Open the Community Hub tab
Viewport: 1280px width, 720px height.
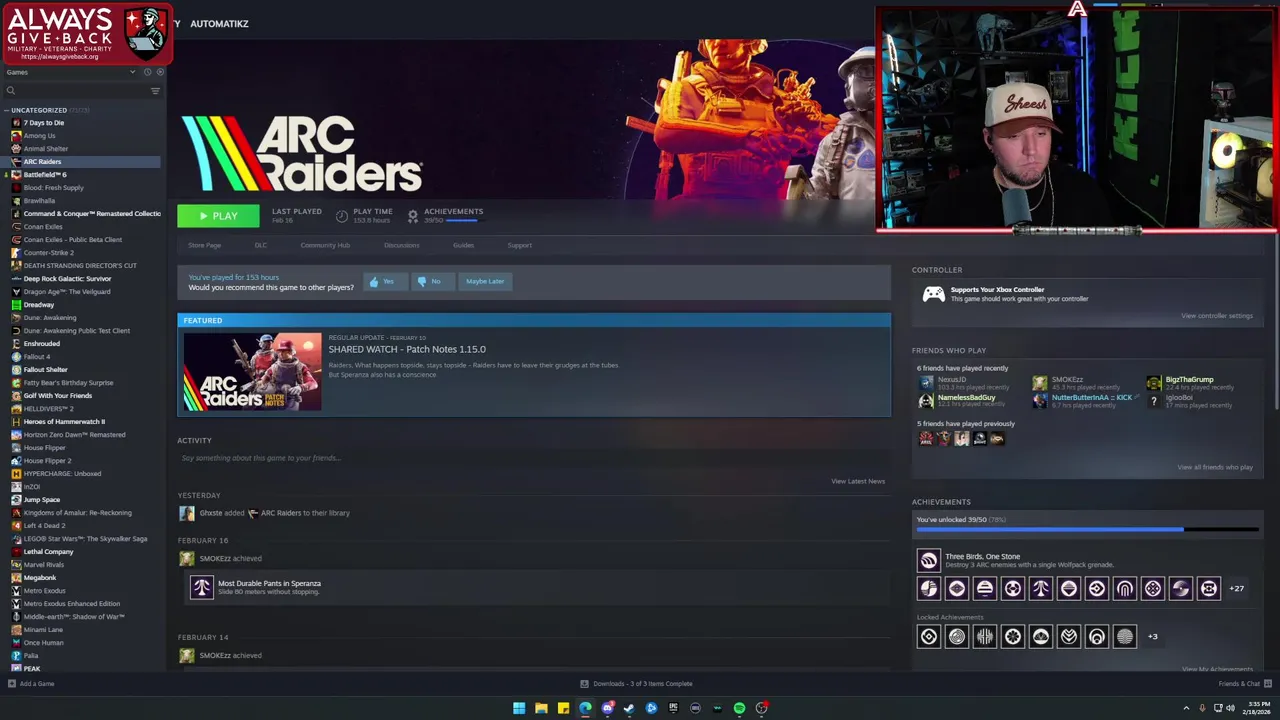click(325, 245)
